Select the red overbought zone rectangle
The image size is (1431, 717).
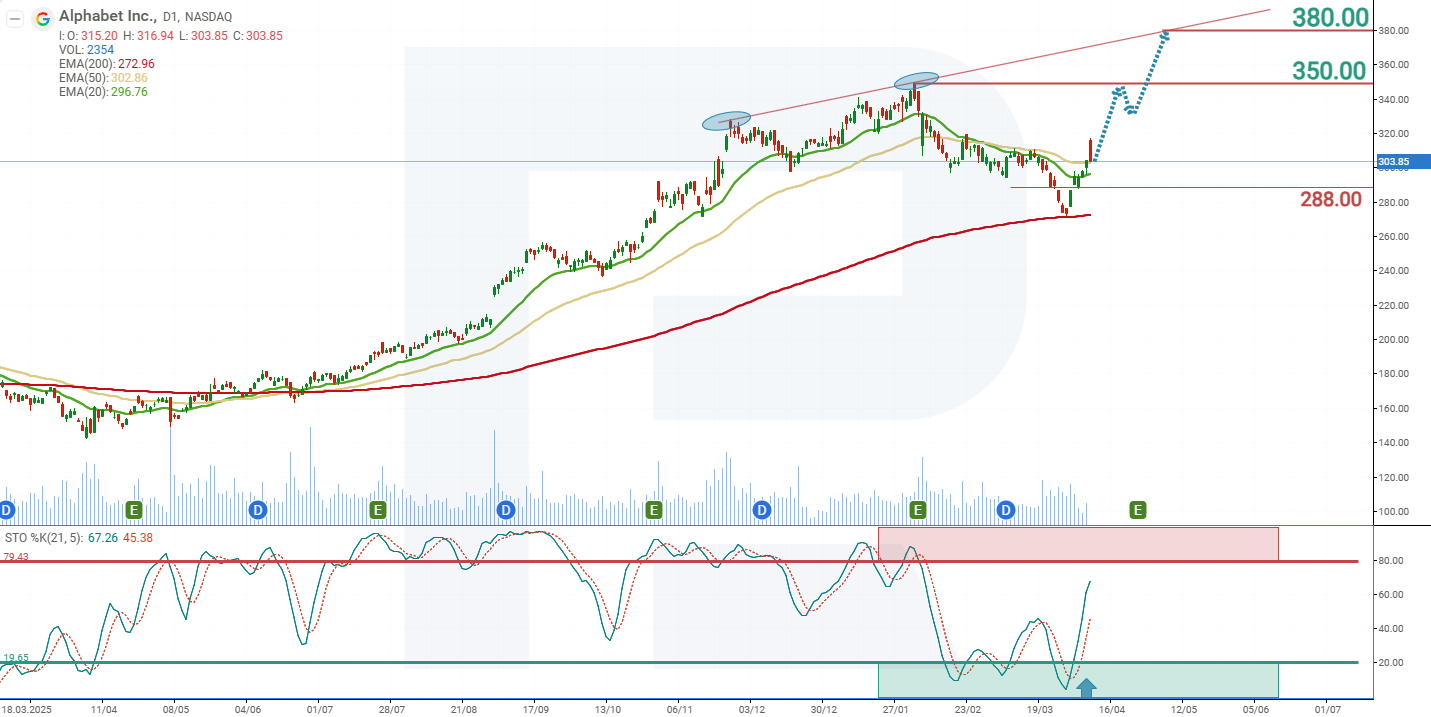click(1078, 545)
